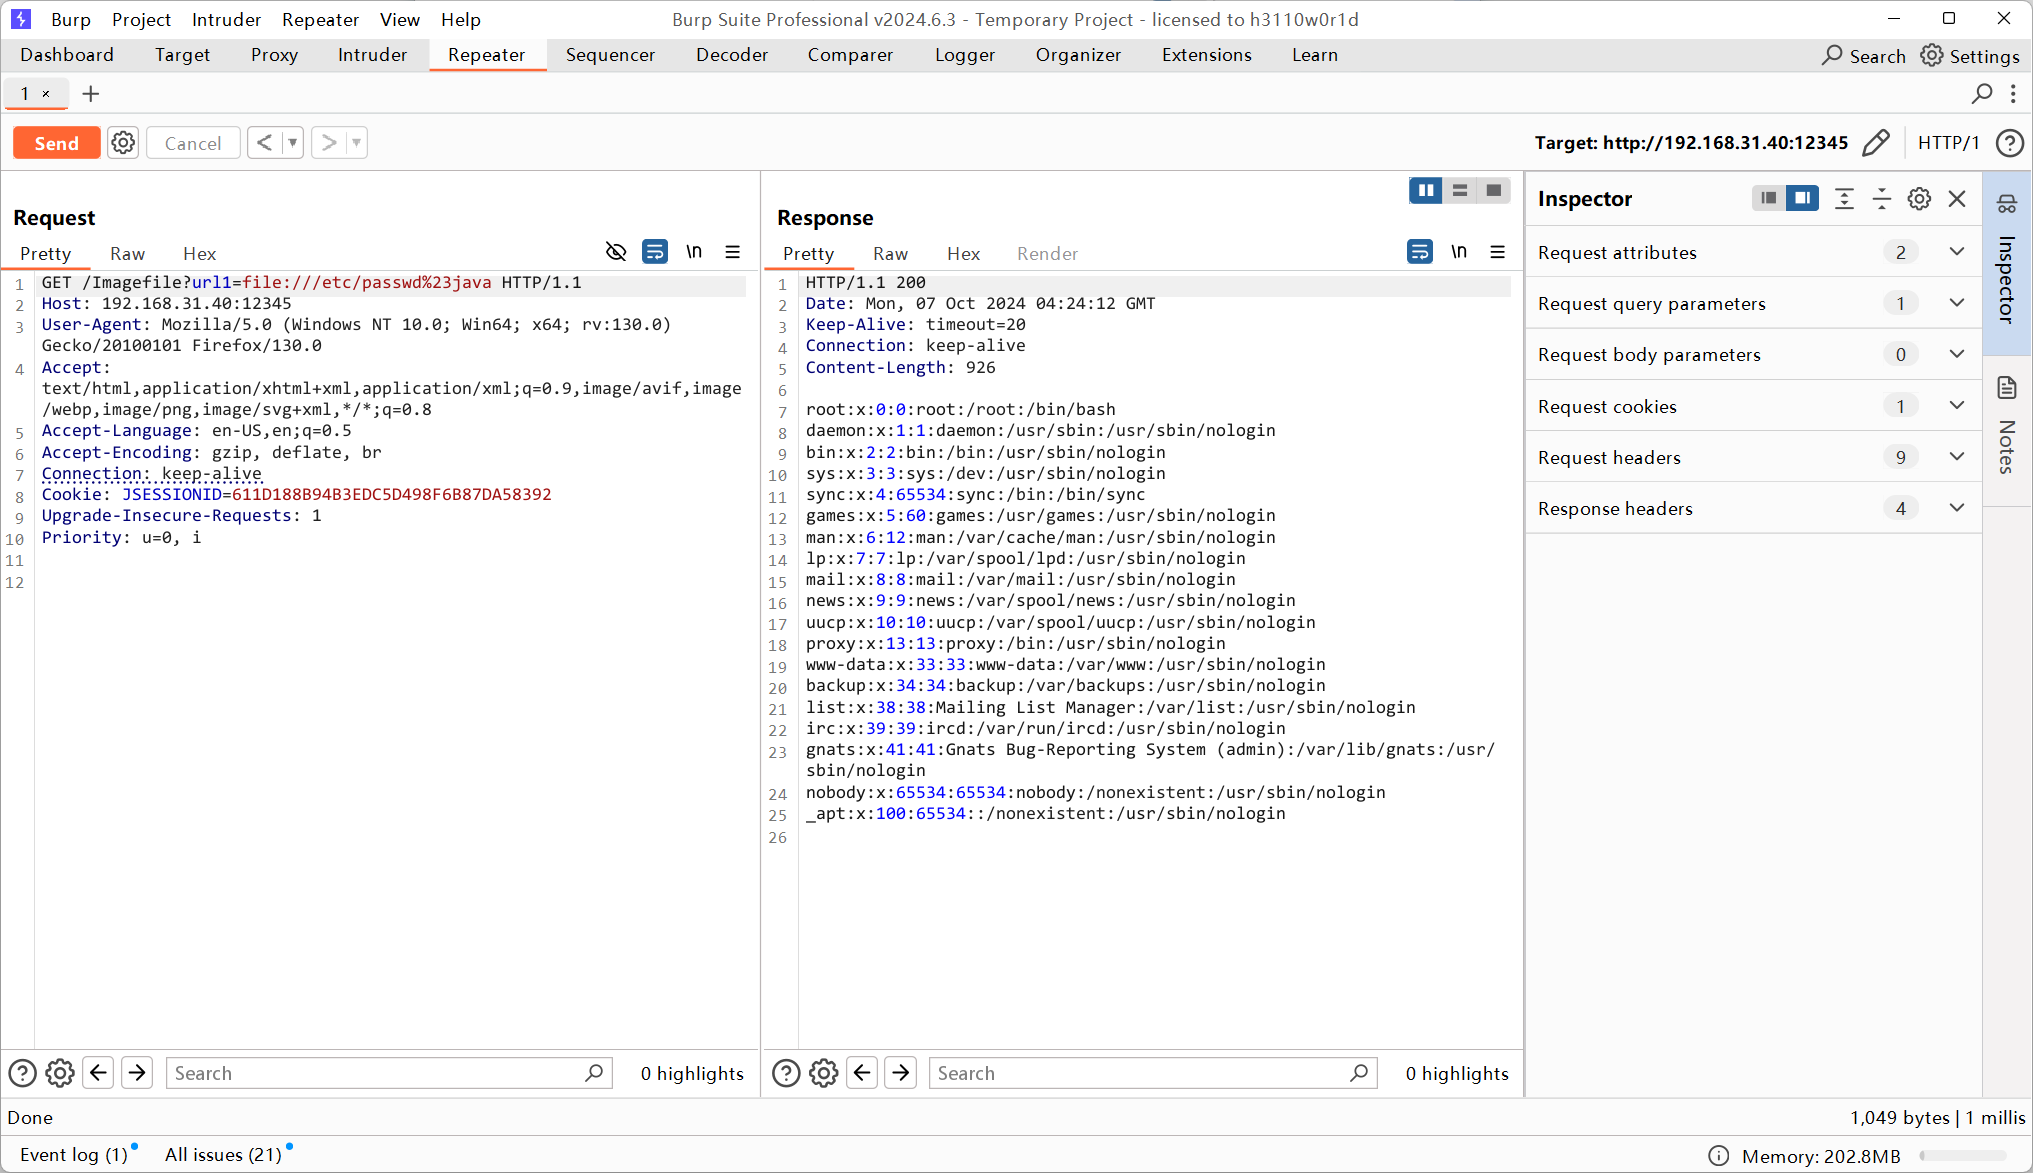Send the request
This screenshot has height=1173, width=2033.
[x=57, y=143]
